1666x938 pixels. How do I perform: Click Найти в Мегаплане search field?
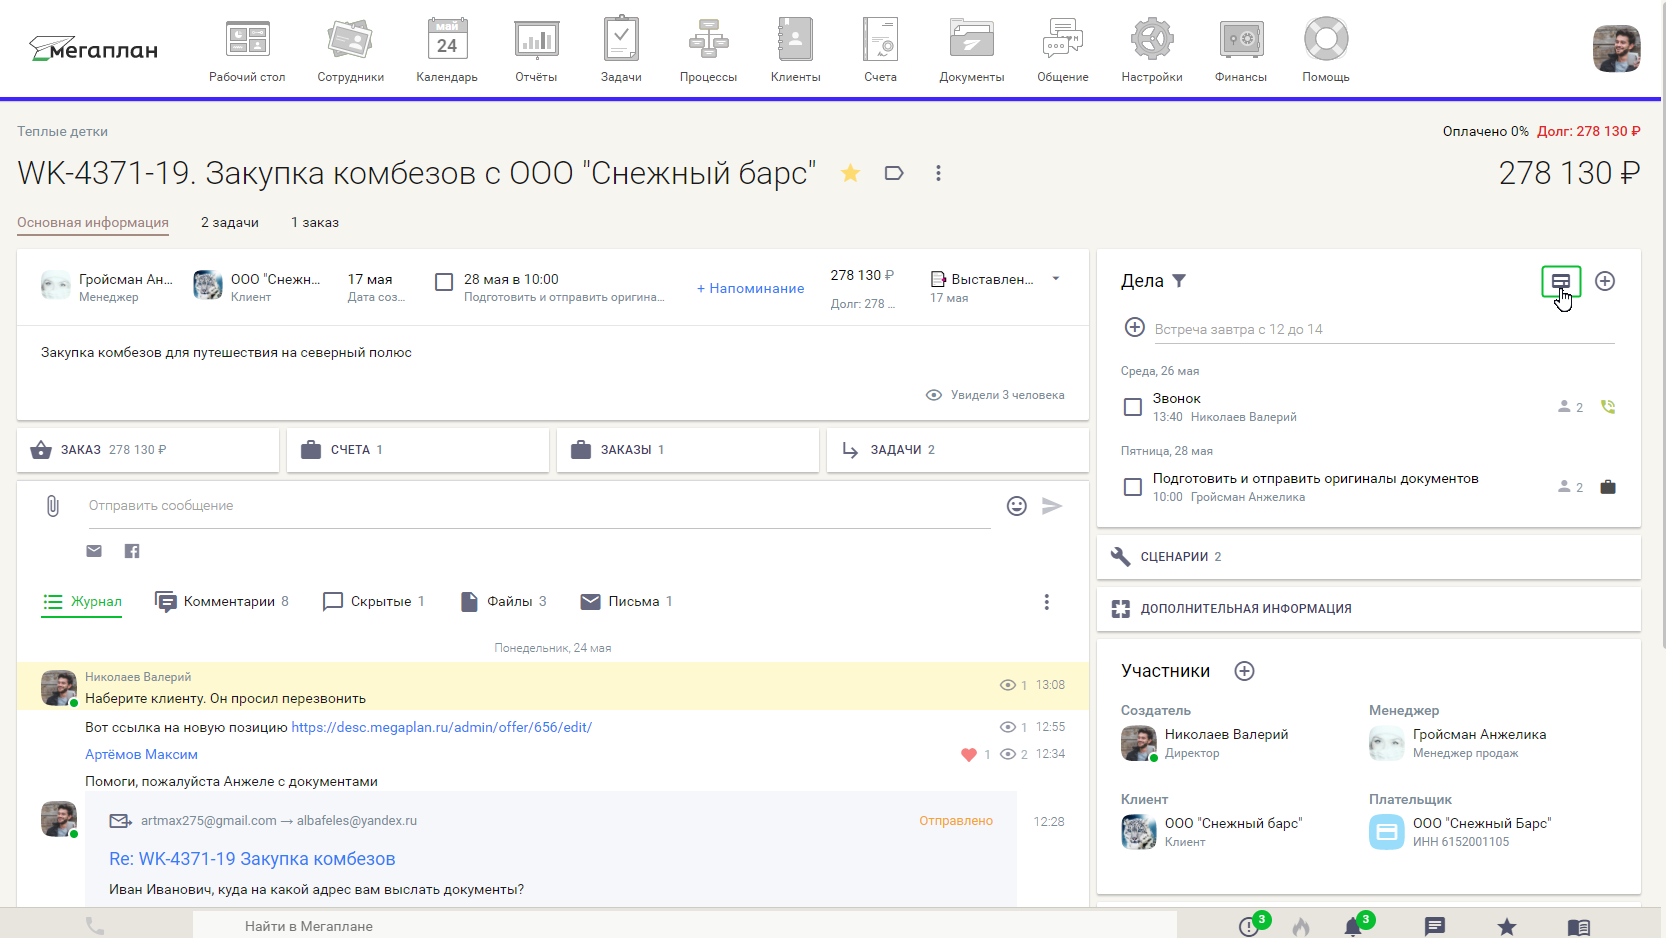685,926
